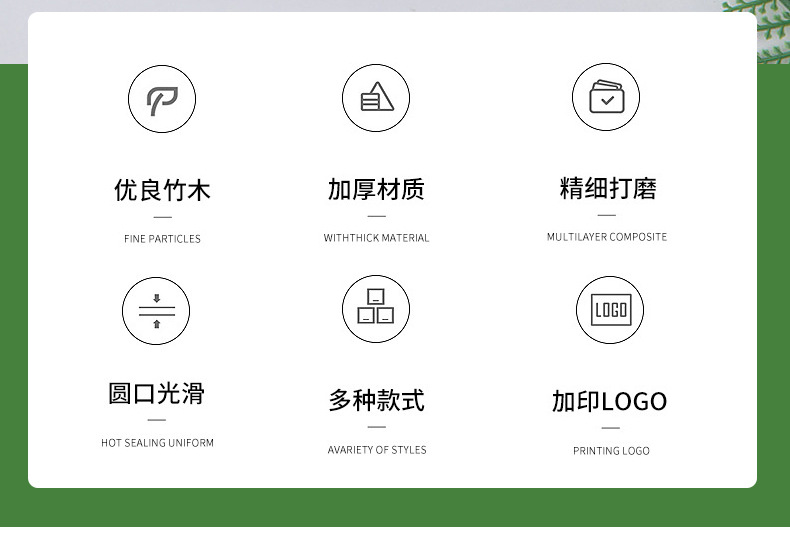790x543 pixels.
Task: Select the 多种款式 heading
Action: 376,400
